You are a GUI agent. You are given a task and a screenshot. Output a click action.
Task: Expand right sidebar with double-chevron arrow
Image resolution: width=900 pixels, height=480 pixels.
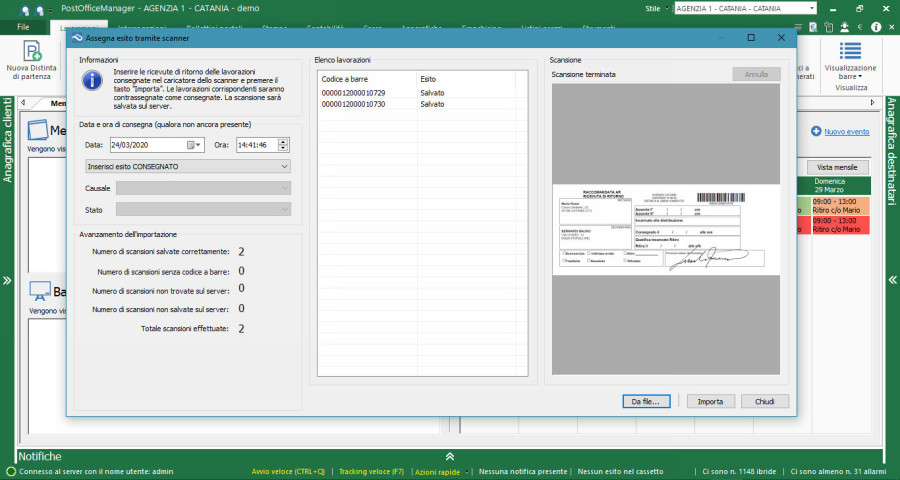[x=893, y=280]
